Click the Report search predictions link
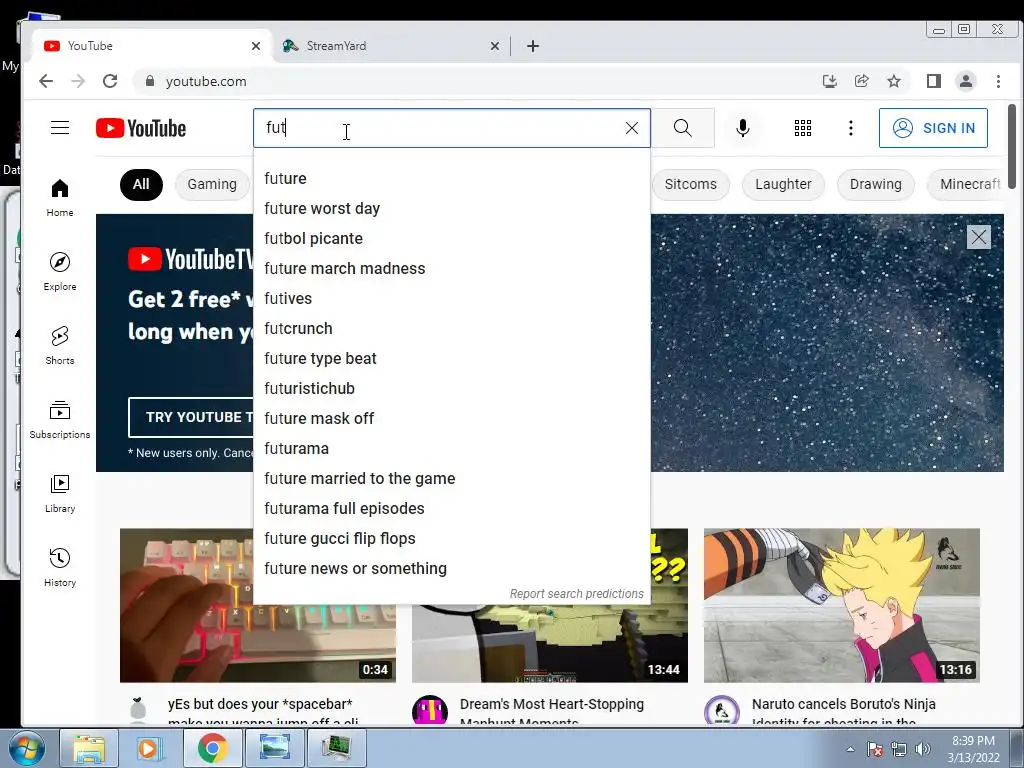 [577, 594]
